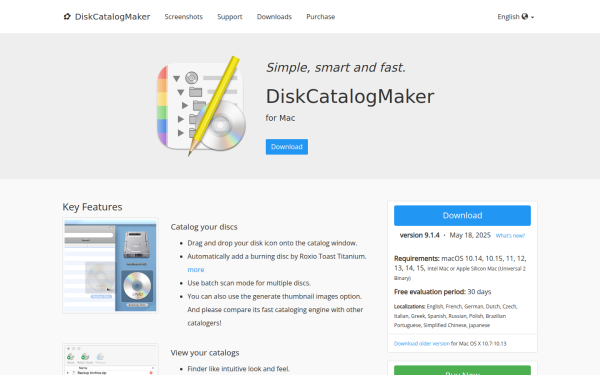Click the green Buy Now button
The width and height of the screenshot is (600, 375).
462,370
